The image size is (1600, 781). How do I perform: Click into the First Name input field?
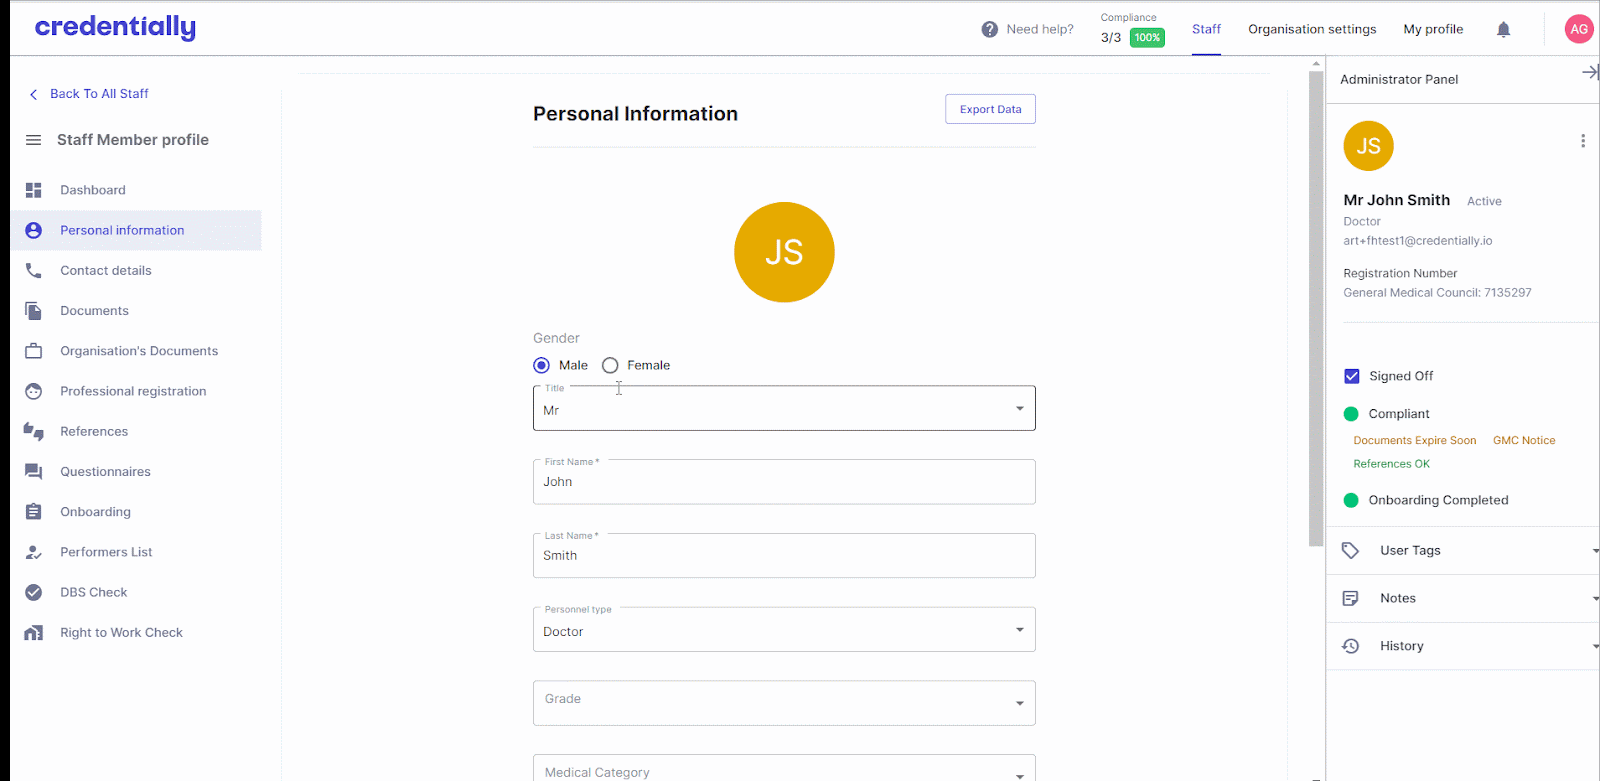pos(784,483)
